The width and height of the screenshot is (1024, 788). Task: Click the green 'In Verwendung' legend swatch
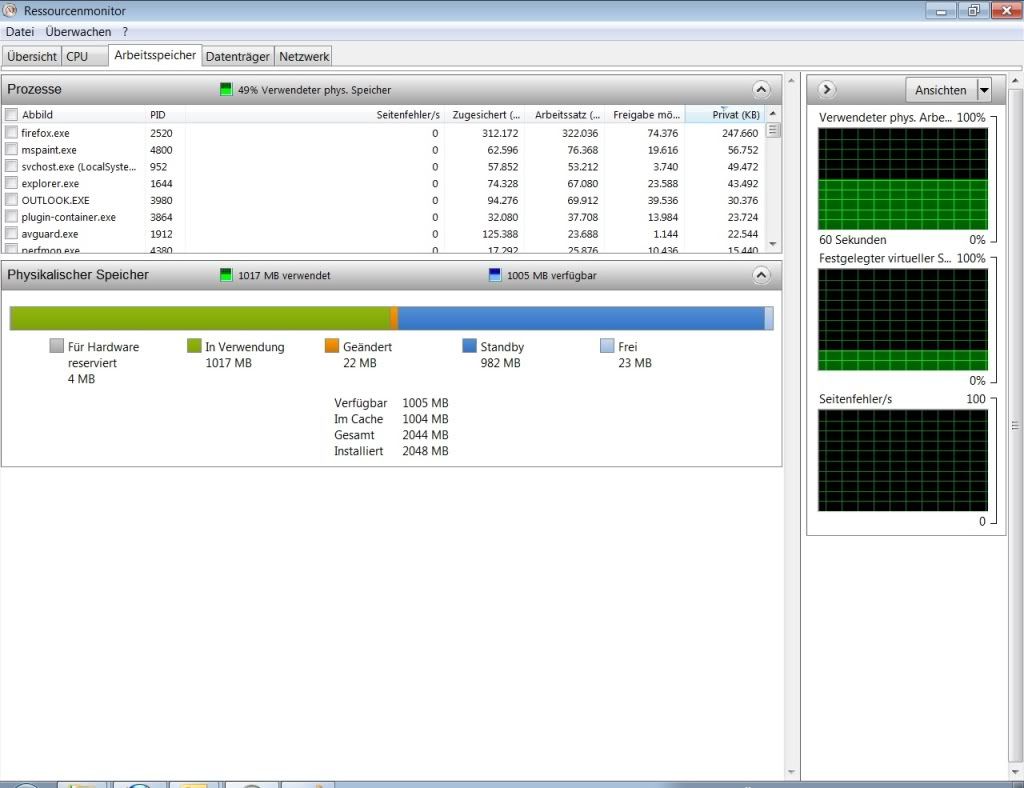click(195, 346)
